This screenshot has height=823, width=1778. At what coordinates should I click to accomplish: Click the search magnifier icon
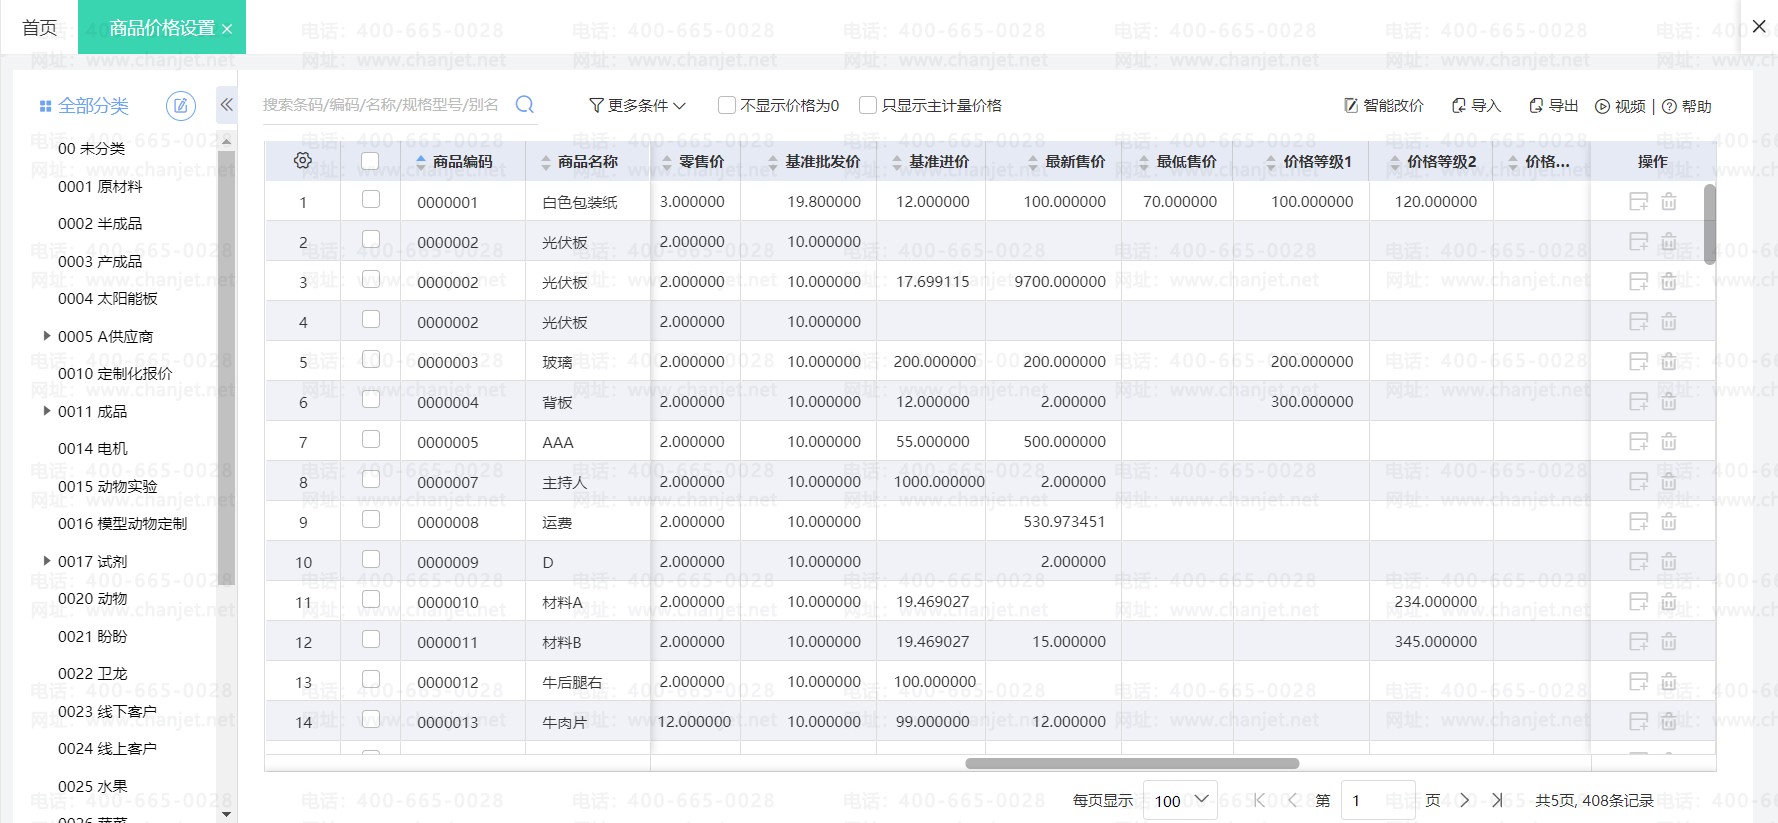point(524,104)
